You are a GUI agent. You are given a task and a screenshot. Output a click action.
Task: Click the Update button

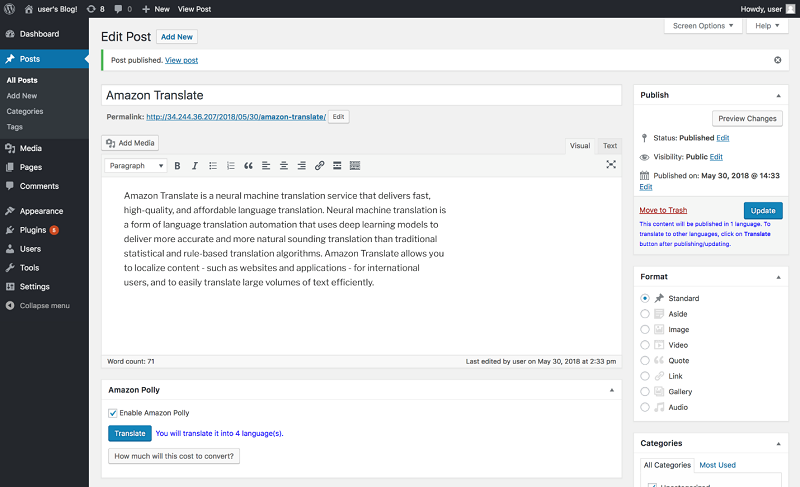(x=763, y=211)
